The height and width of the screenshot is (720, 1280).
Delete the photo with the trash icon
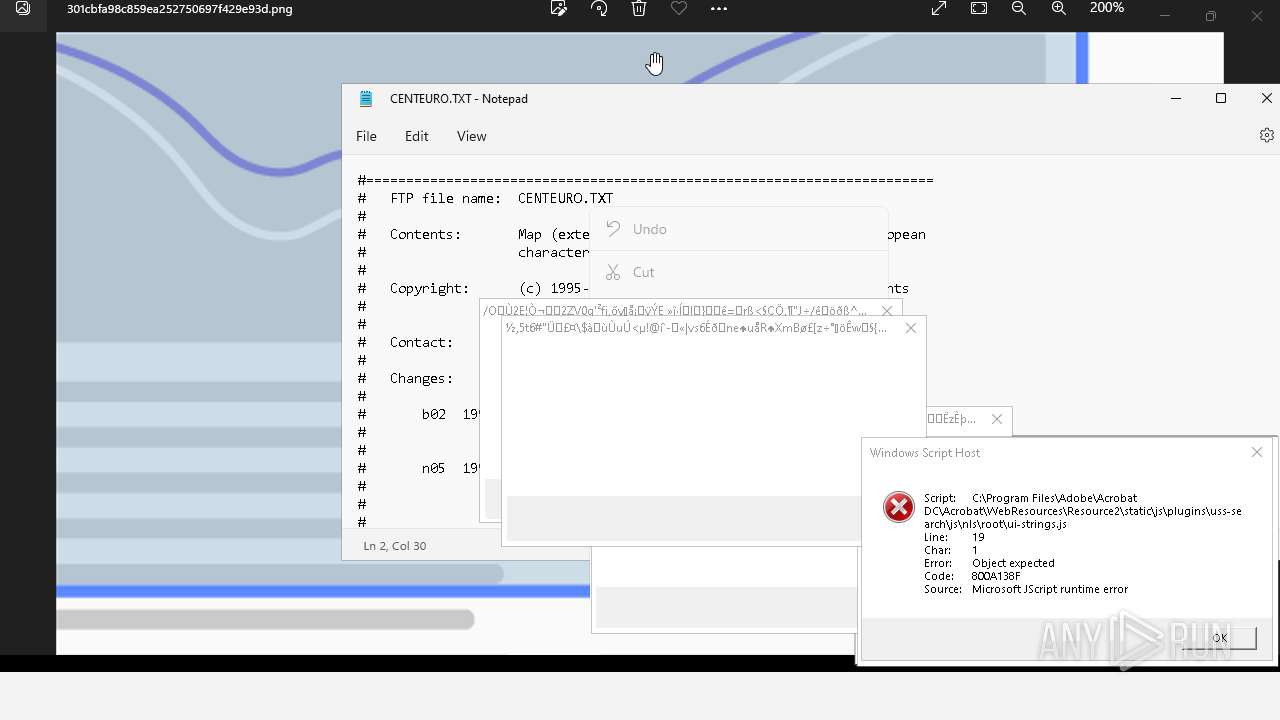639,9
